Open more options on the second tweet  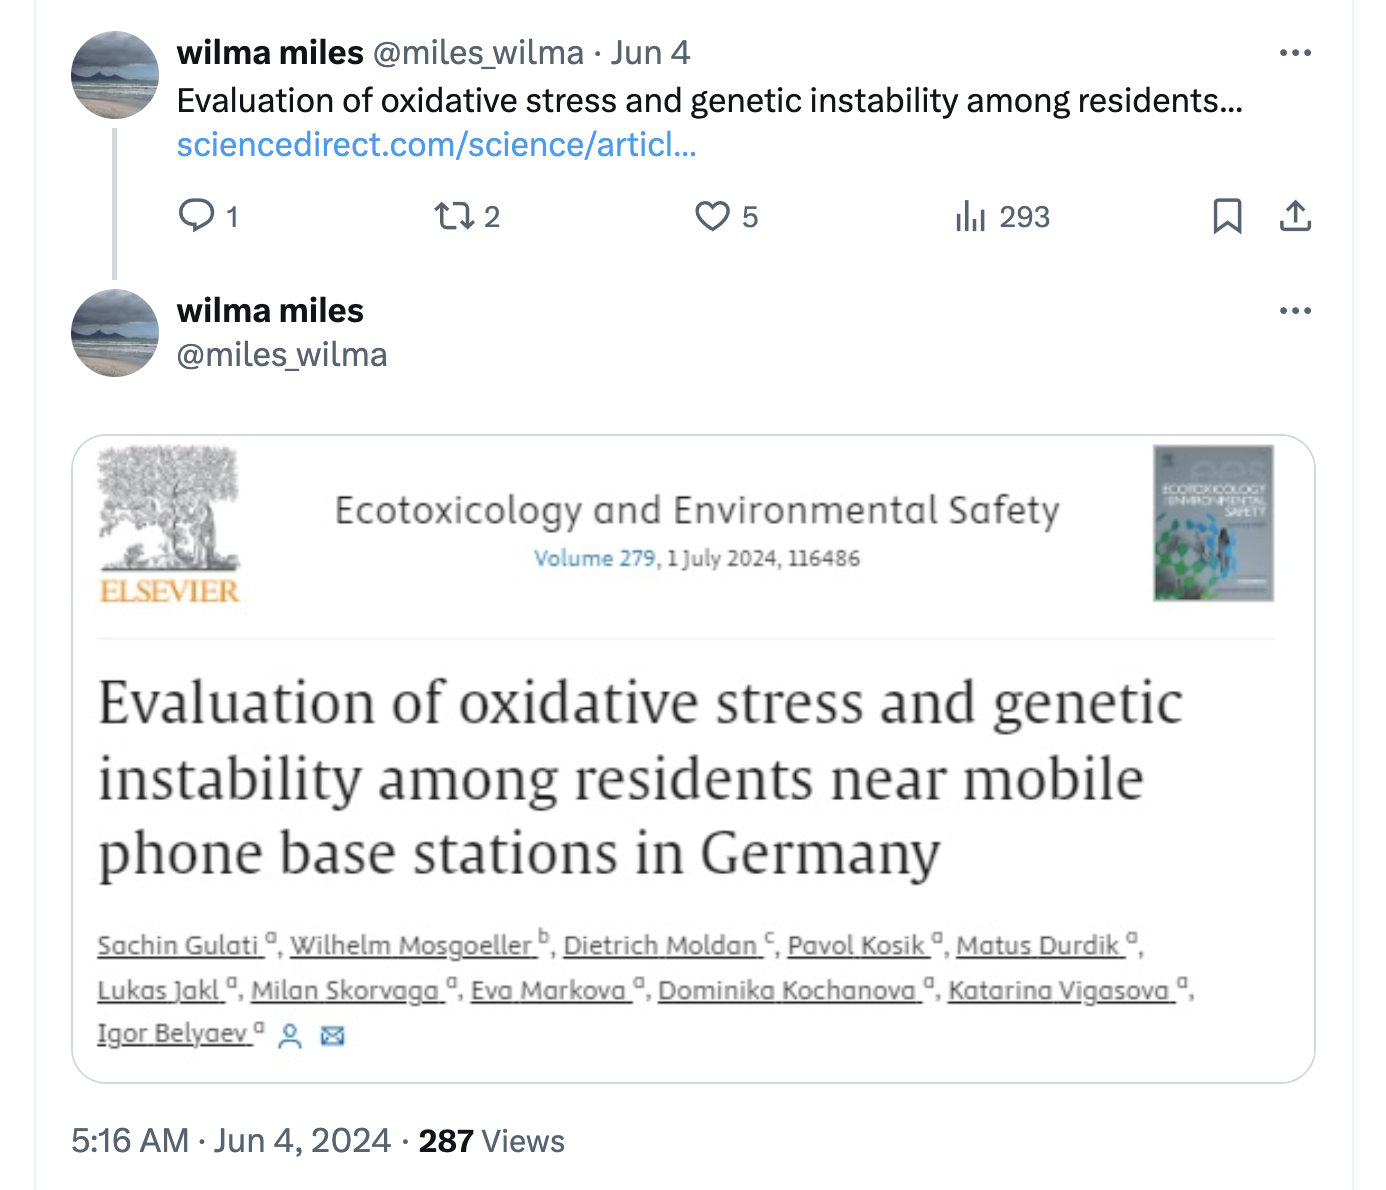click(1295, 311)
